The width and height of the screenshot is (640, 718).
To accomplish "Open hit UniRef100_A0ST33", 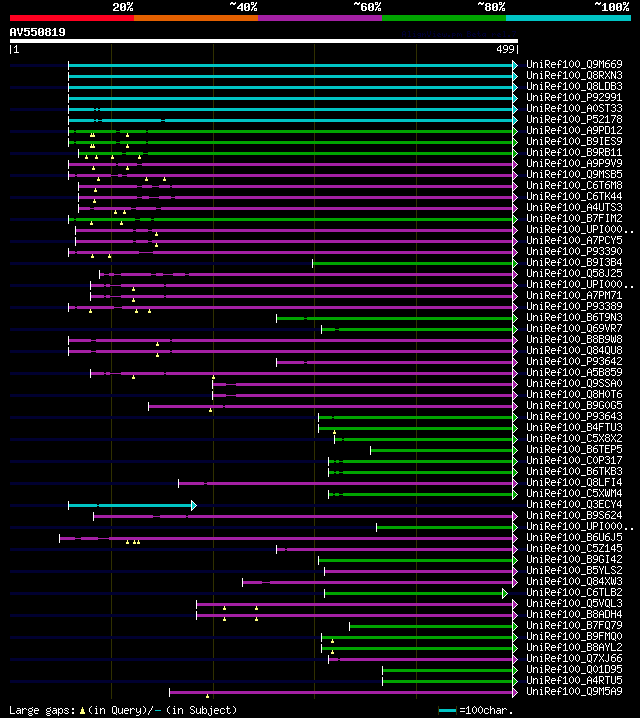I will pos(574,109).
